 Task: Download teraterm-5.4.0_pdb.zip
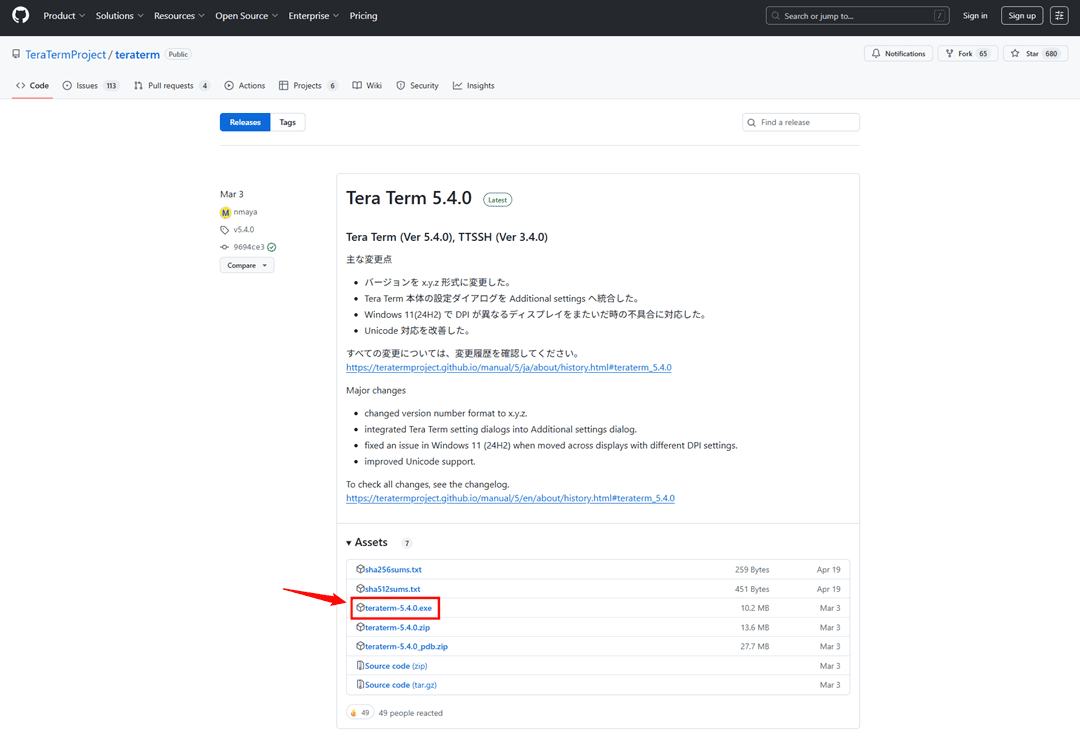tap(406, 647)
